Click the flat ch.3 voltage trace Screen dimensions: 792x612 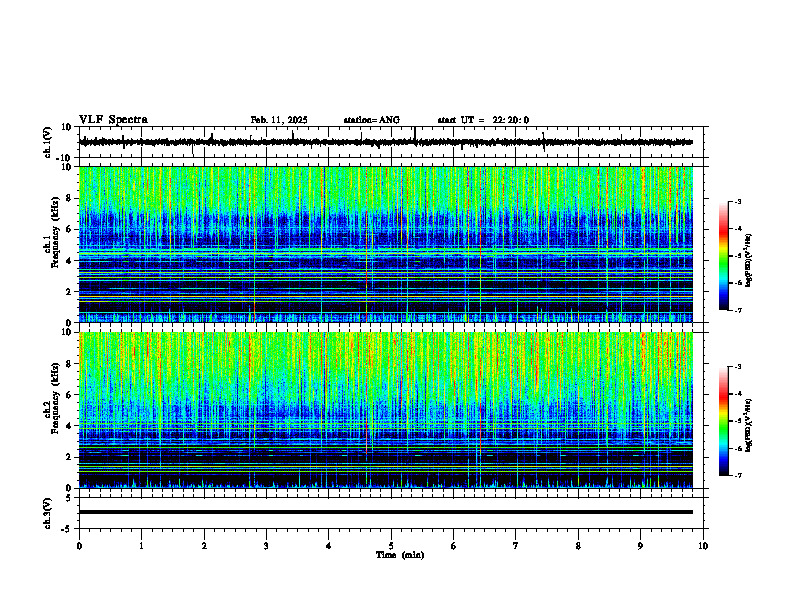click(x=386, y=512)
